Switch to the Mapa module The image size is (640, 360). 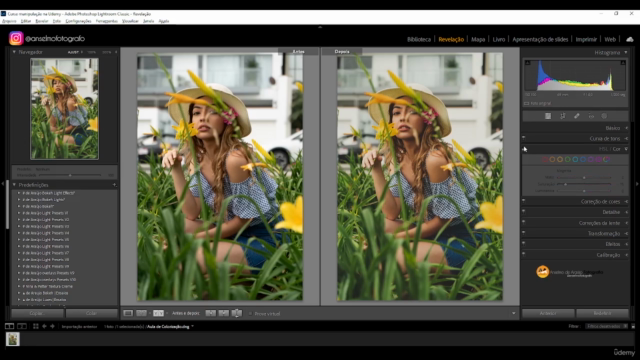(x=478, y=40)
